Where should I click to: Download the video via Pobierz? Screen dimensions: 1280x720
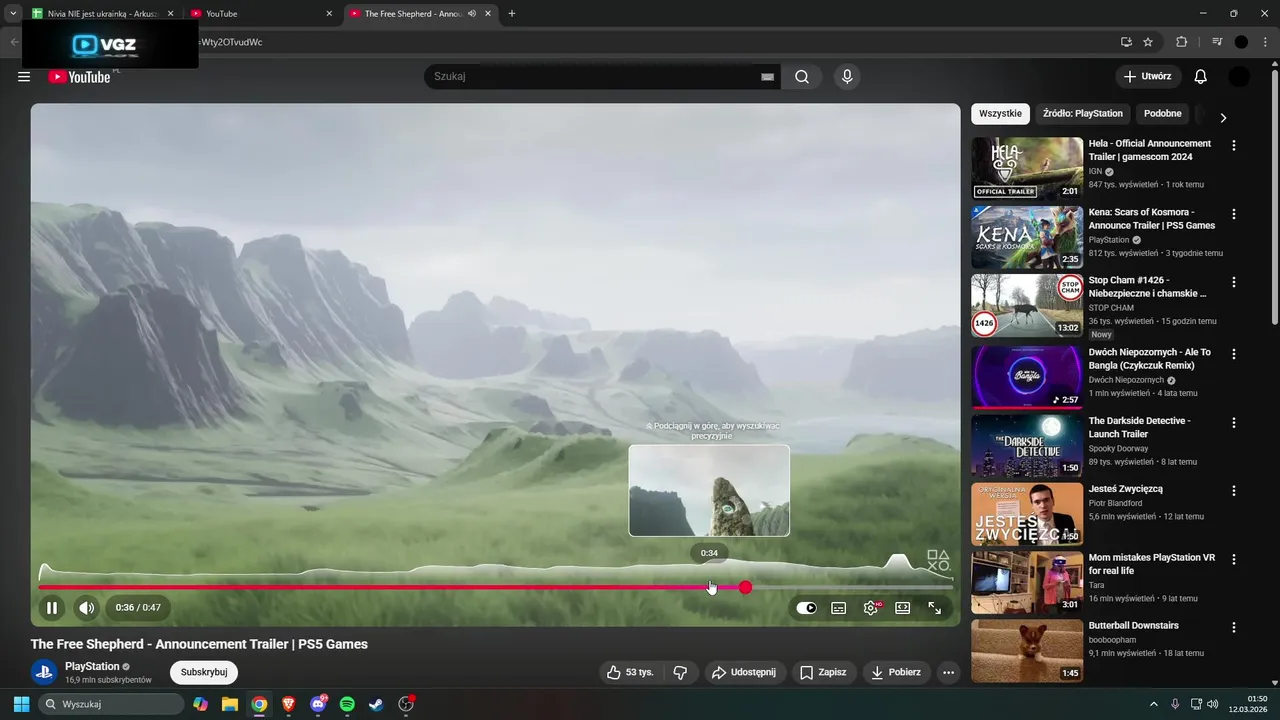click(x=896, y=672)
